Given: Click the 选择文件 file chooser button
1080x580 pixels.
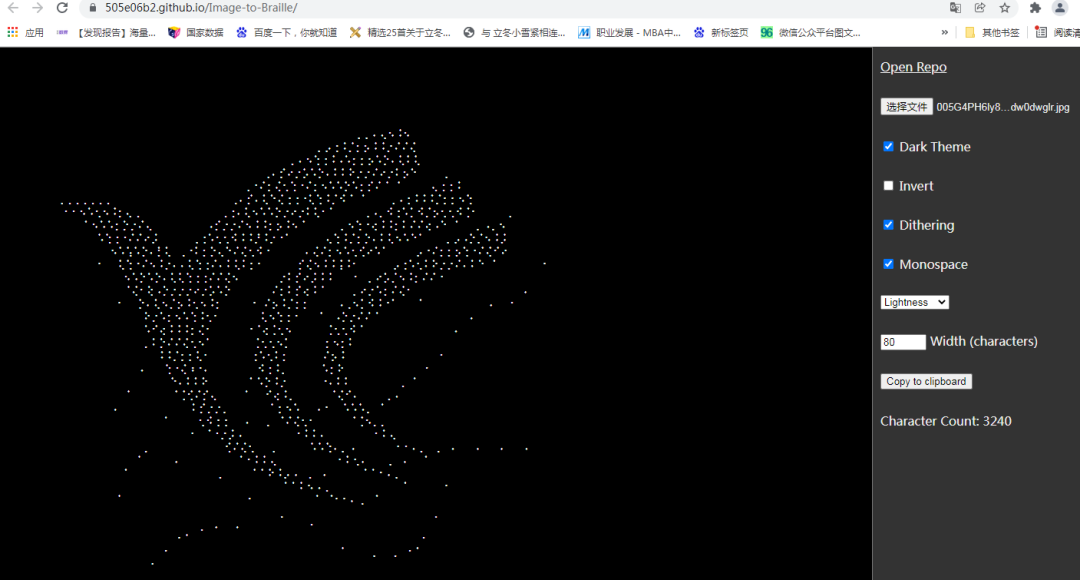Looking at the screenshot, I should pyautogui.click(x=906, y=106).
